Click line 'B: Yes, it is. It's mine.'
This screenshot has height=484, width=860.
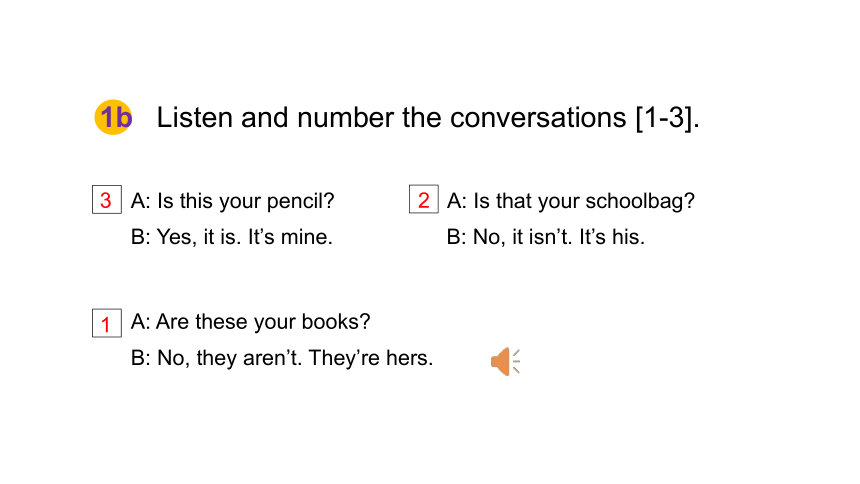(x=231, y=237)
